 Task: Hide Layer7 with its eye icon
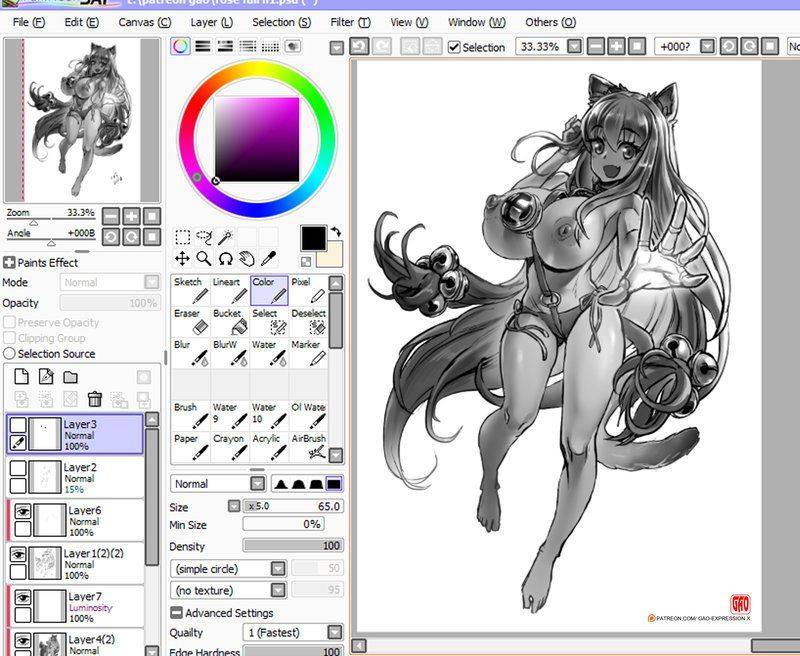tap(22, 597)
